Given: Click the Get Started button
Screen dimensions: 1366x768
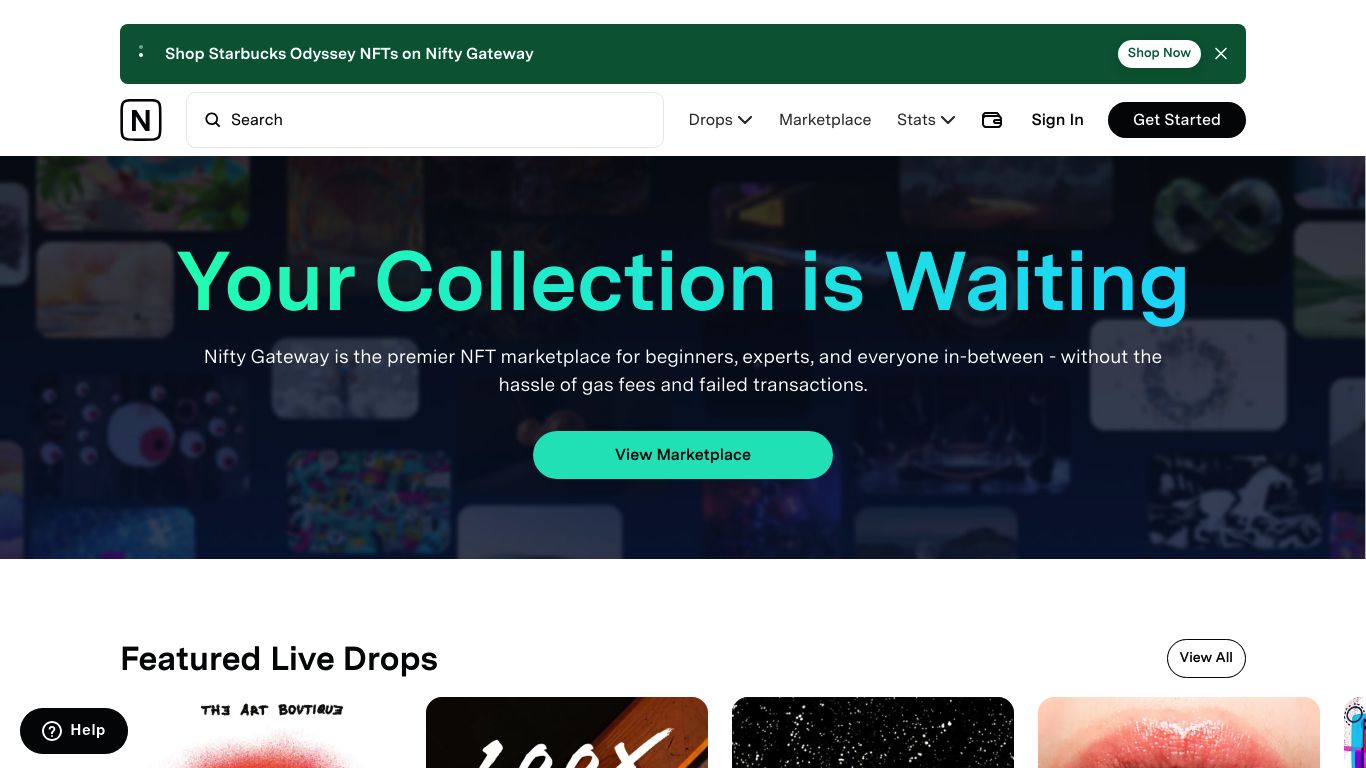Looking at the screenshot, I should click(1177, 120).
